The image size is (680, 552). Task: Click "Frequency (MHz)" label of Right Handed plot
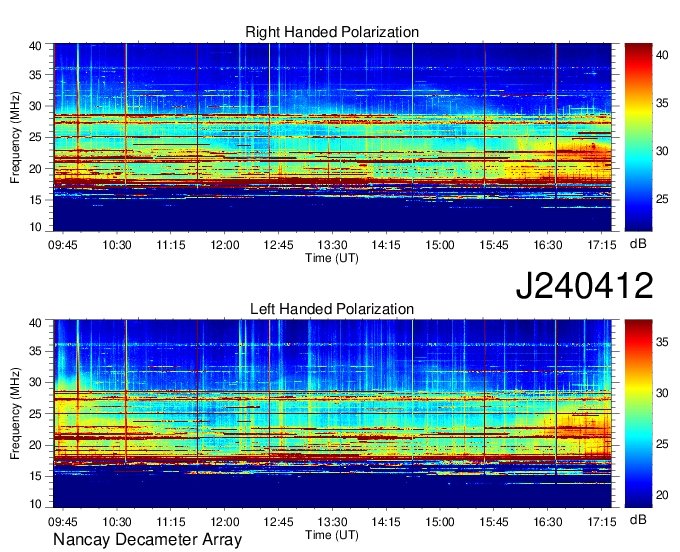[15, 137]
